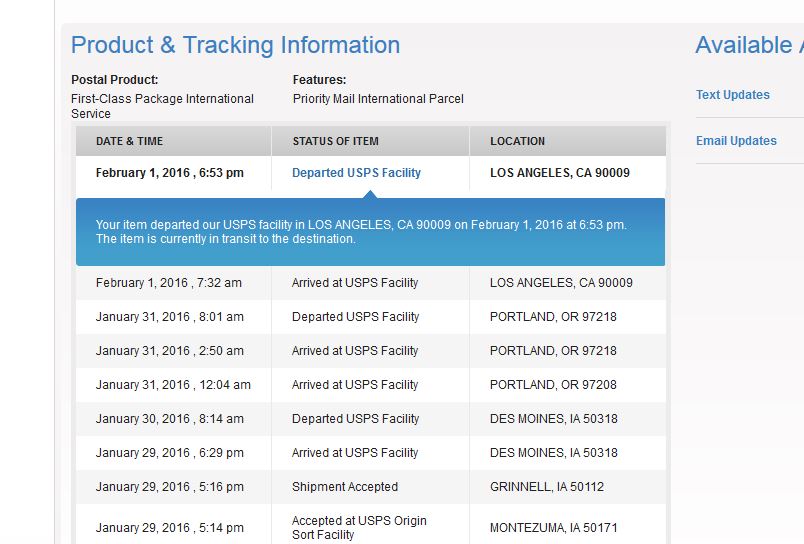Select the MONTEZUMA, IA 50171 location cell
804x544 pixels.
pos(553,528)
